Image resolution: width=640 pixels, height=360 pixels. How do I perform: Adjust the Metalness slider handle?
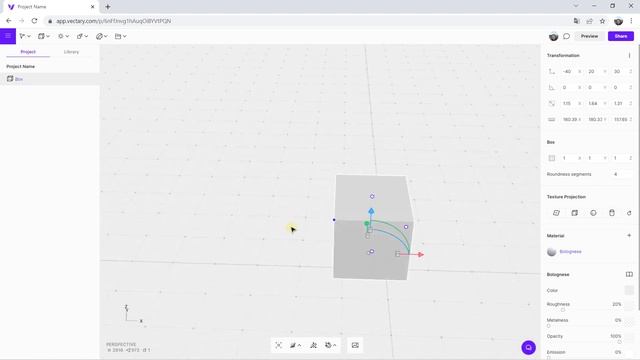[549, 326]
